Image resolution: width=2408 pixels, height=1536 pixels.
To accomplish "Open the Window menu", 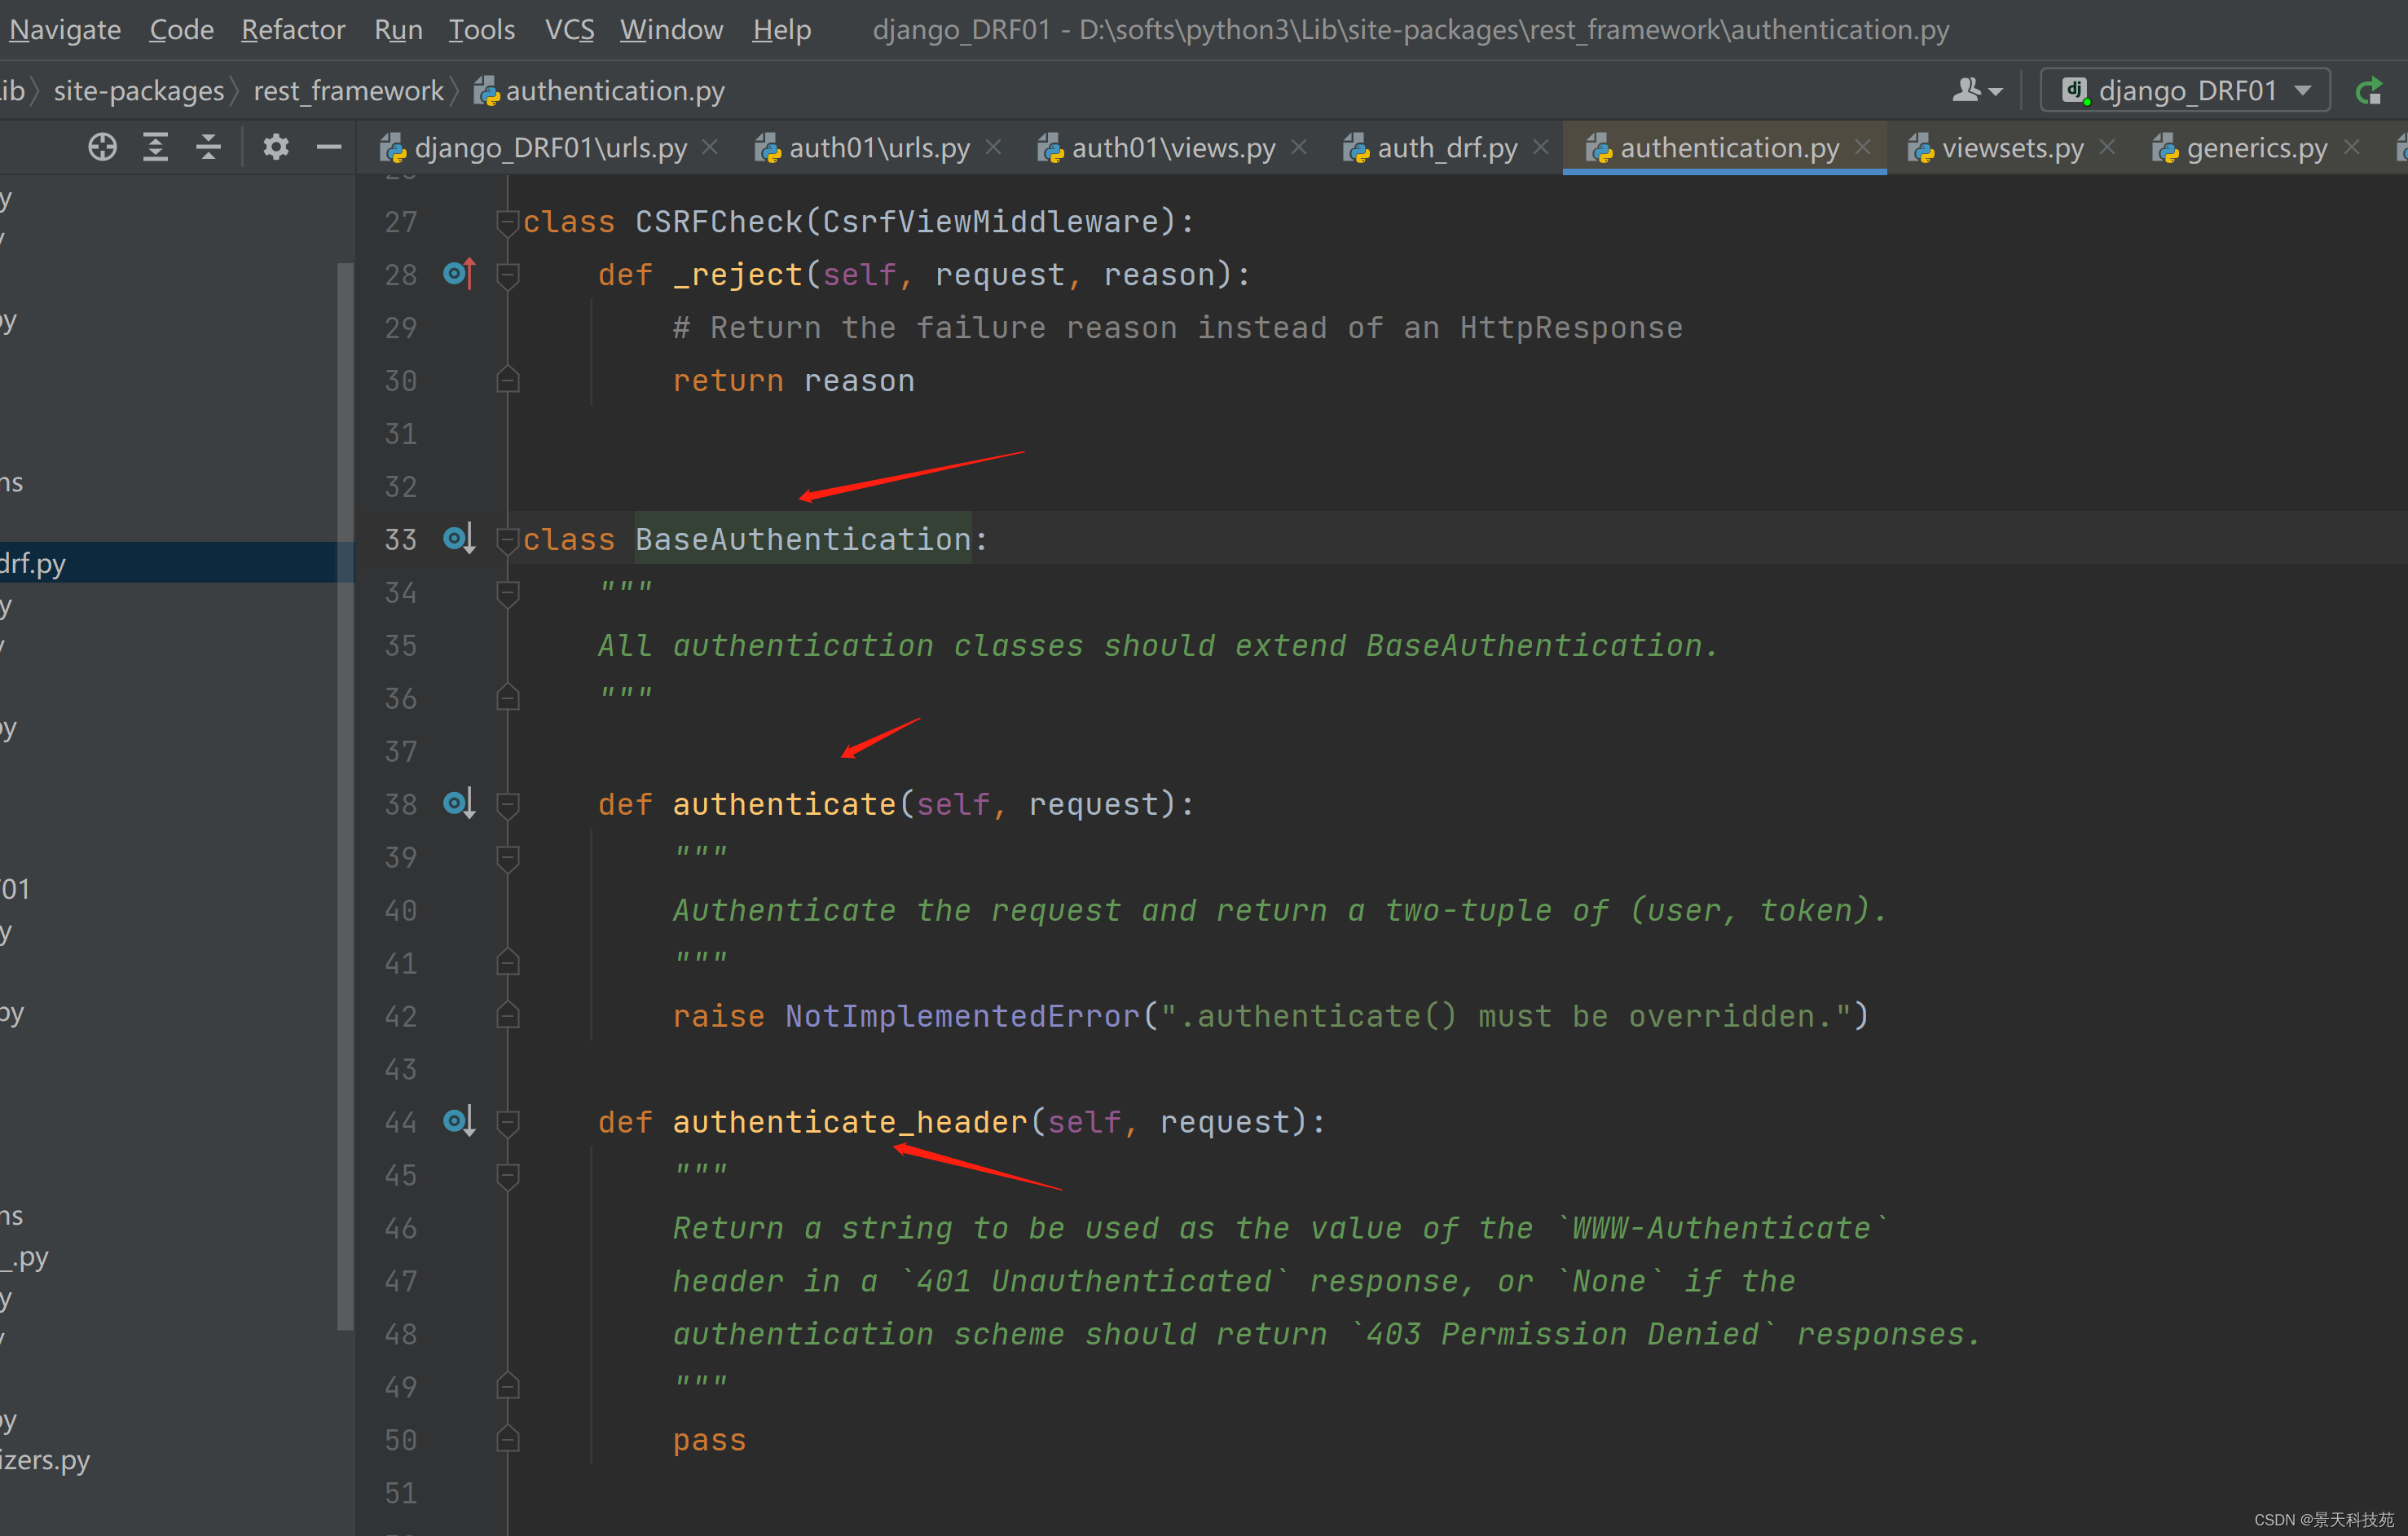I will coord(671,30).
